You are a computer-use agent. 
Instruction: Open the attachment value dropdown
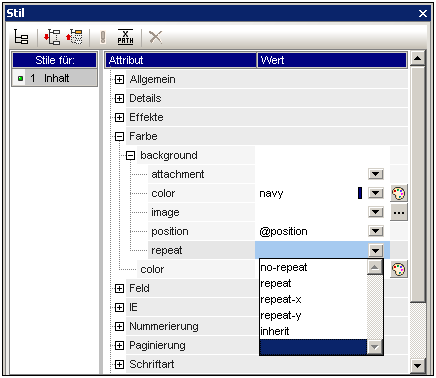pos(376,174)
